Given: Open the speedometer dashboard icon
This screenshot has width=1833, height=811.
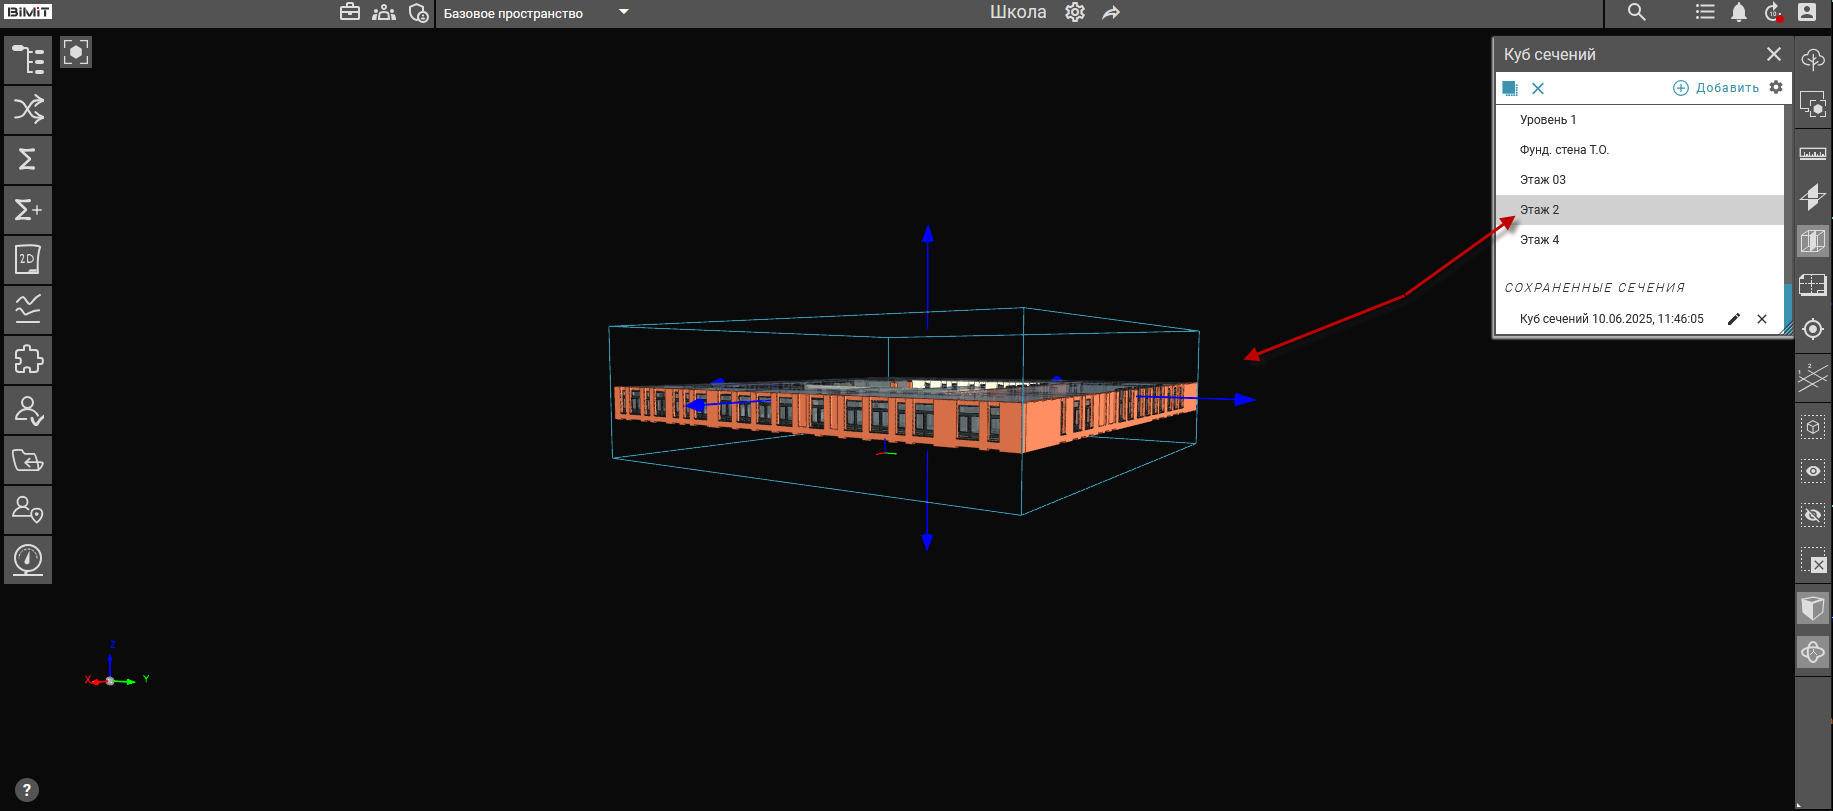Looking at the screenshot, I should pyautogui.click(x=28, y=559).
